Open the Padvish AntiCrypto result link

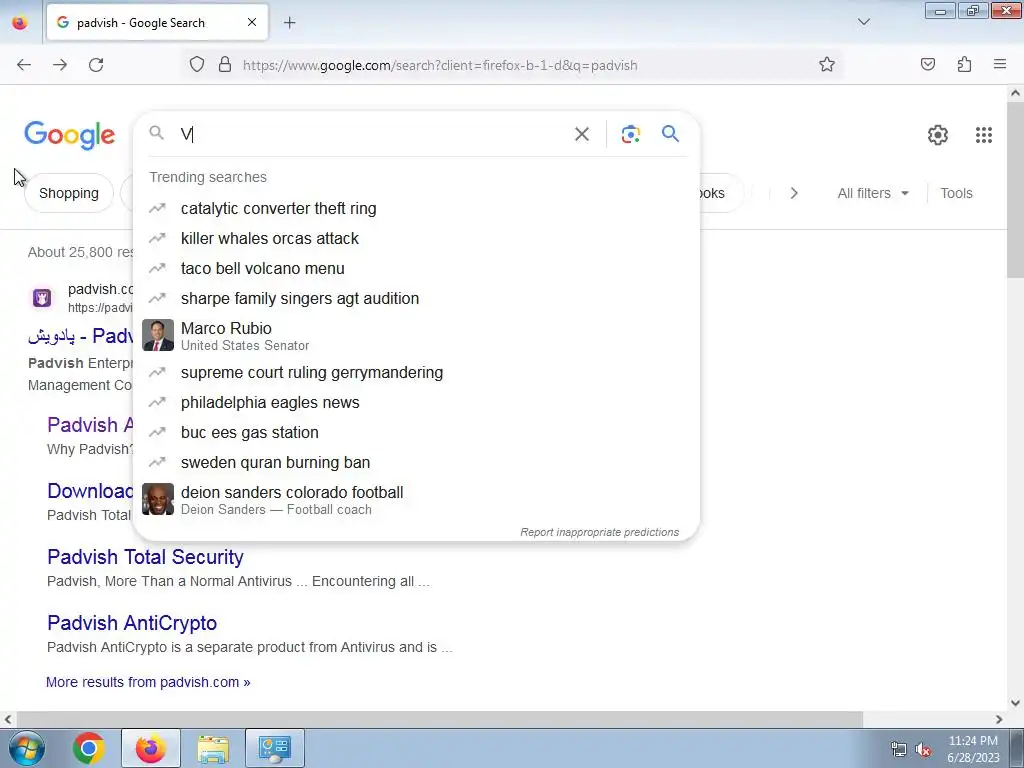click(132, 623)
